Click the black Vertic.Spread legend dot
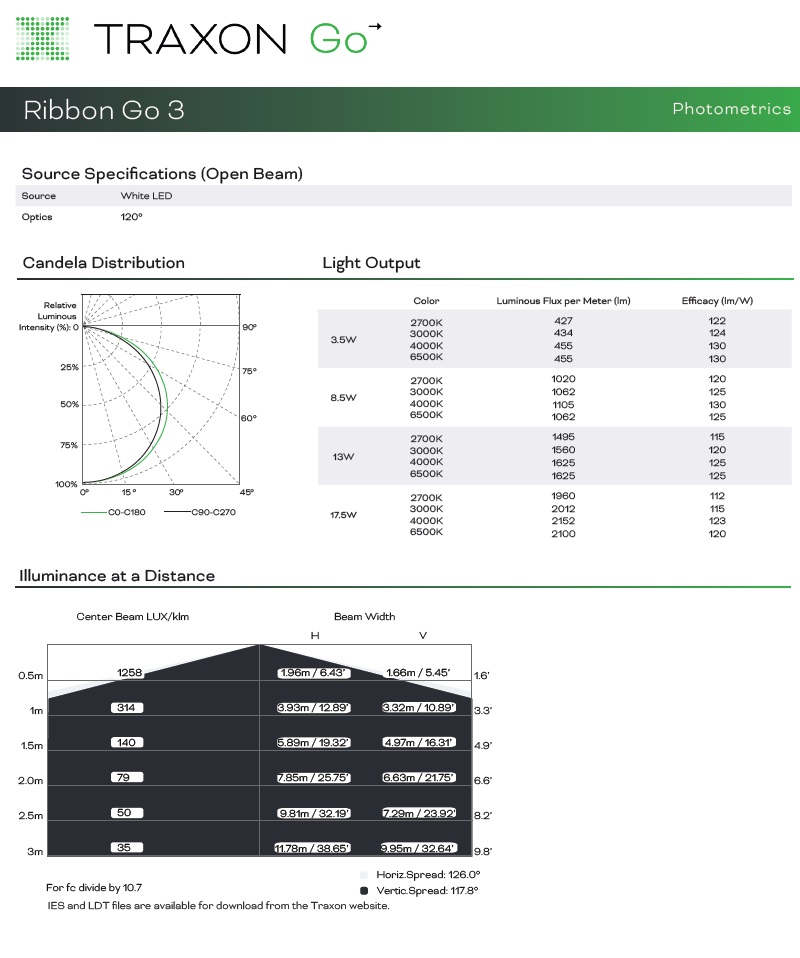Image resolution: width=800 pixels, height=958 pixels. point(363,890)
